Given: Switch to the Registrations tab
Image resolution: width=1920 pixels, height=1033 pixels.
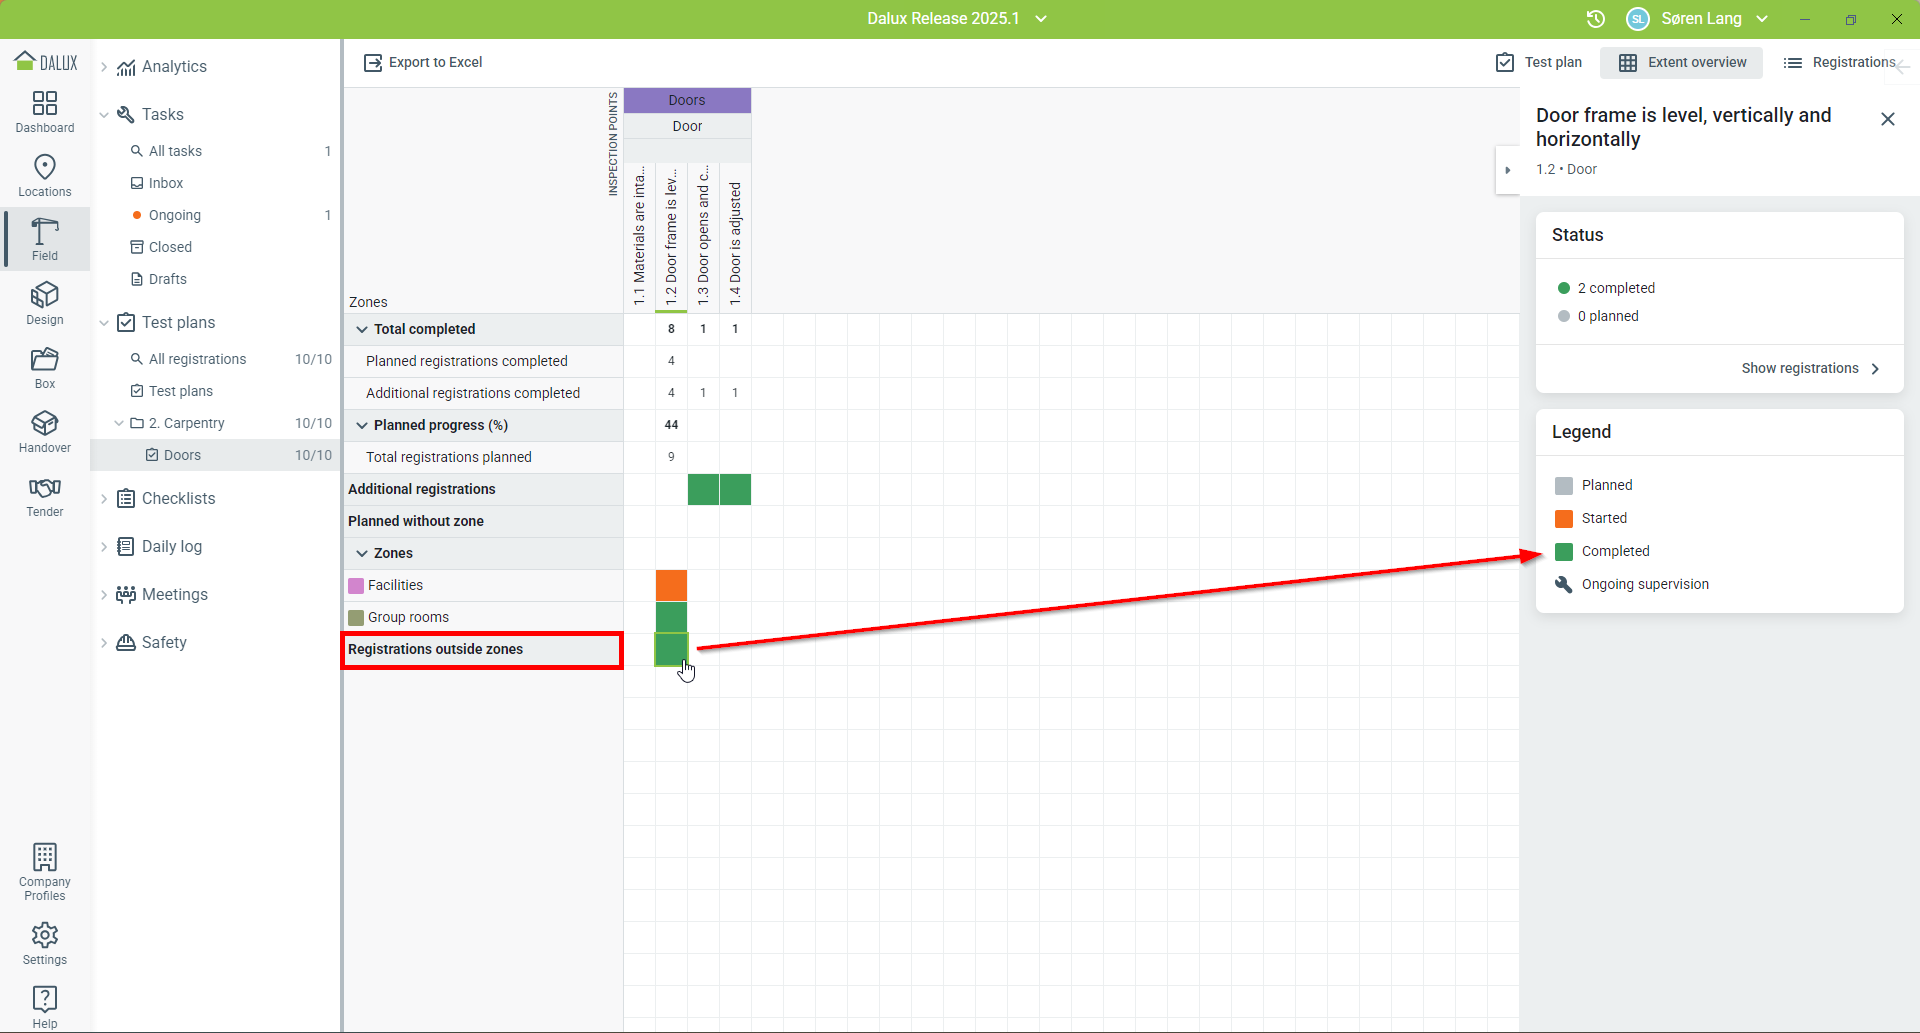Looking at the screenshot, I should coord(1841,62).
